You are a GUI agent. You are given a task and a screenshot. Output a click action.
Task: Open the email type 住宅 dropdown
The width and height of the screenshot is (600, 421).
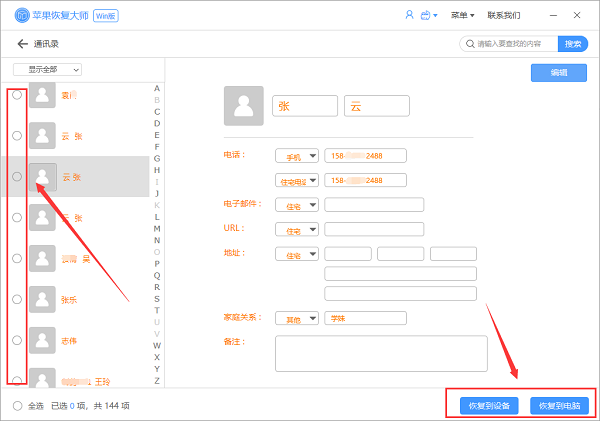[x=297, y=205]
